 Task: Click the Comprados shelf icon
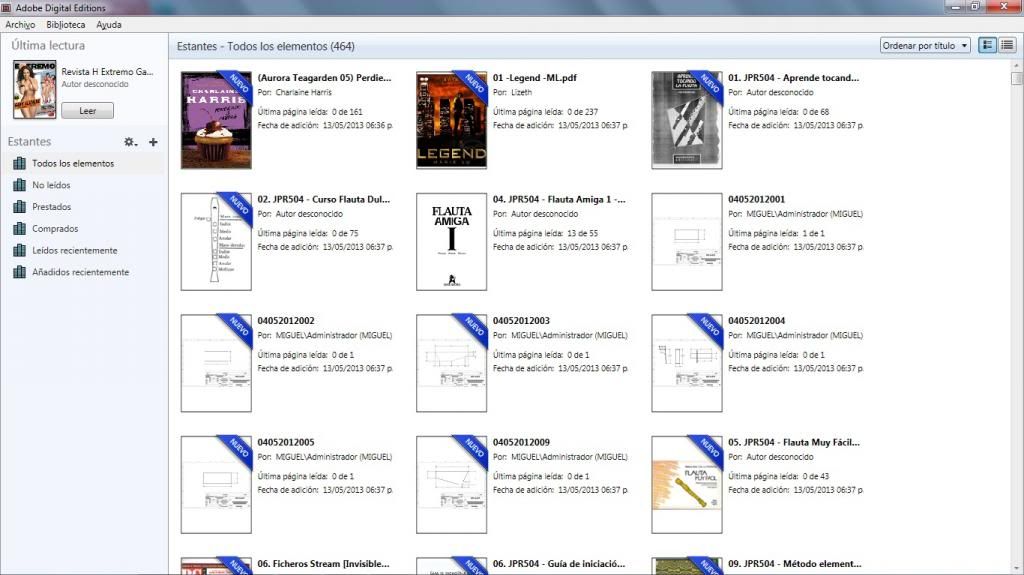pyautogui.click(x=20, y=229)
